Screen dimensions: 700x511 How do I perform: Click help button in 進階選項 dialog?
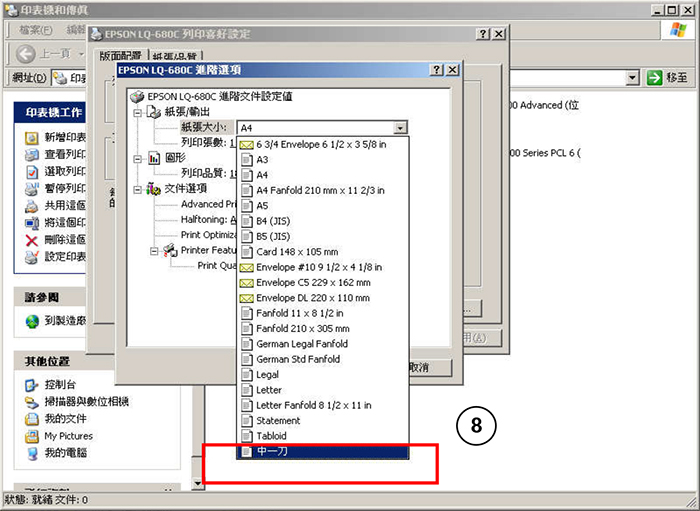point(436,70)
